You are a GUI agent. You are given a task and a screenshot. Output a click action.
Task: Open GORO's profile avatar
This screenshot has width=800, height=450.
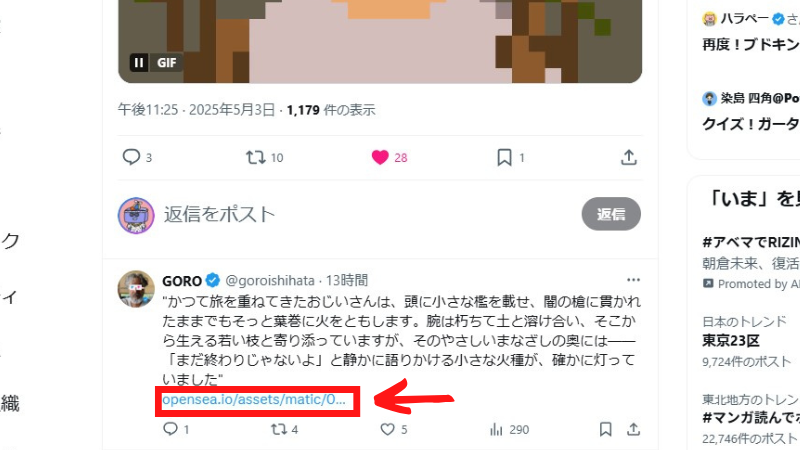point(136,289)
